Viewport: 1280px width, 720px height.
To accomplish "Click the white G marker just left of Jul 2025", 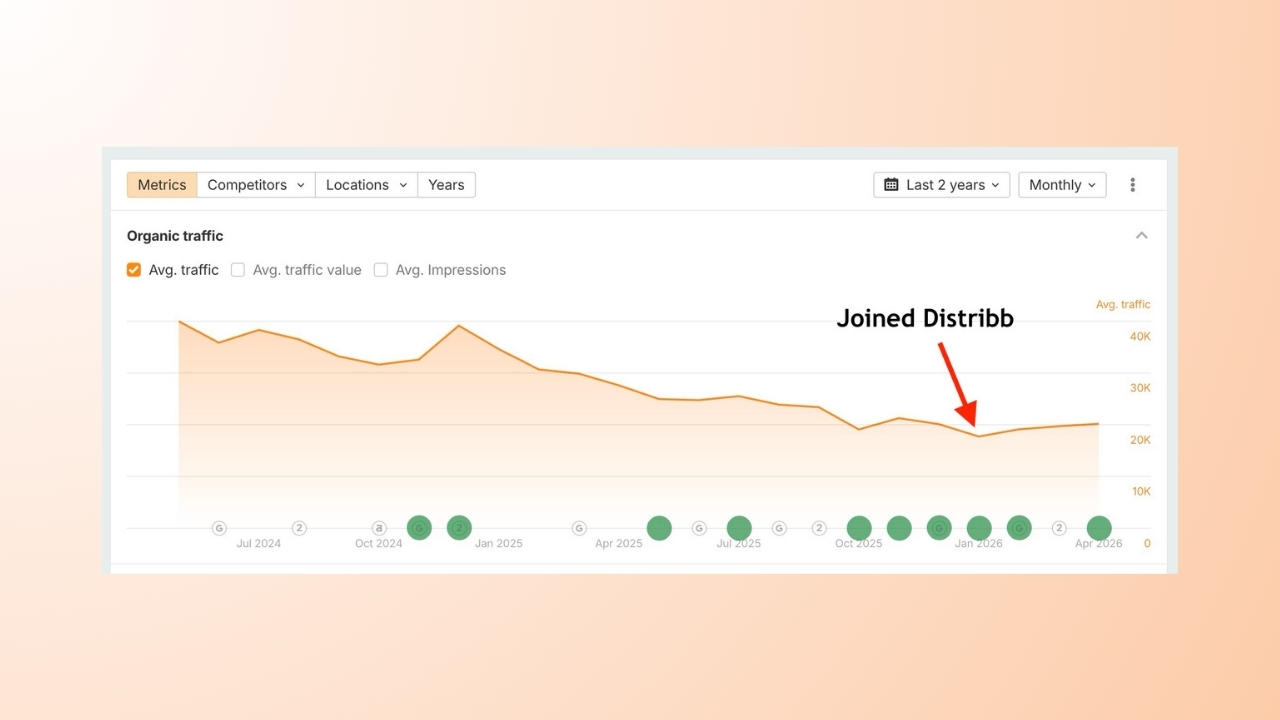I will (x=699, y=528).
